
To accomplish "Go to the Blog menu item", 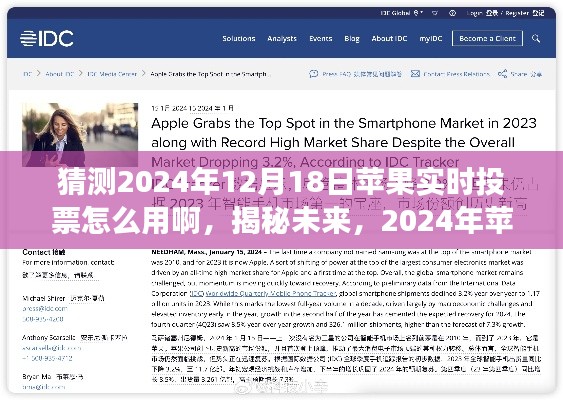I will click(352, 38).
